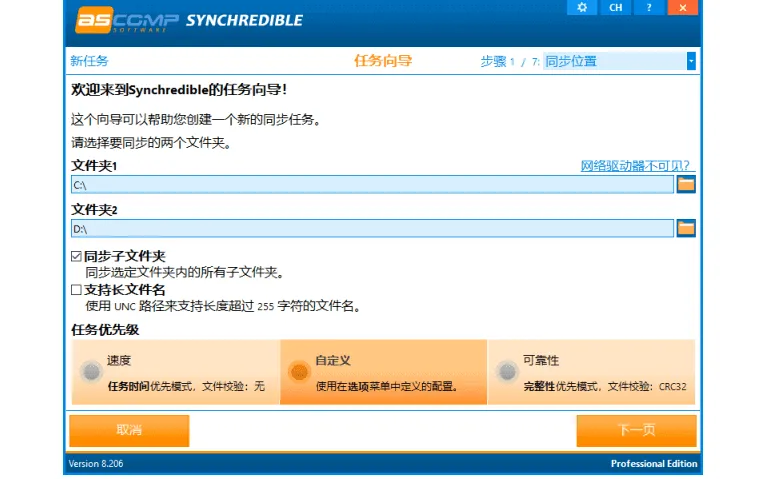The width and height of the screenshot is (765, 479).
Task: Browse for 文件夹2 using folder icon
Action: pyautogui.click(x=686, y=228)
